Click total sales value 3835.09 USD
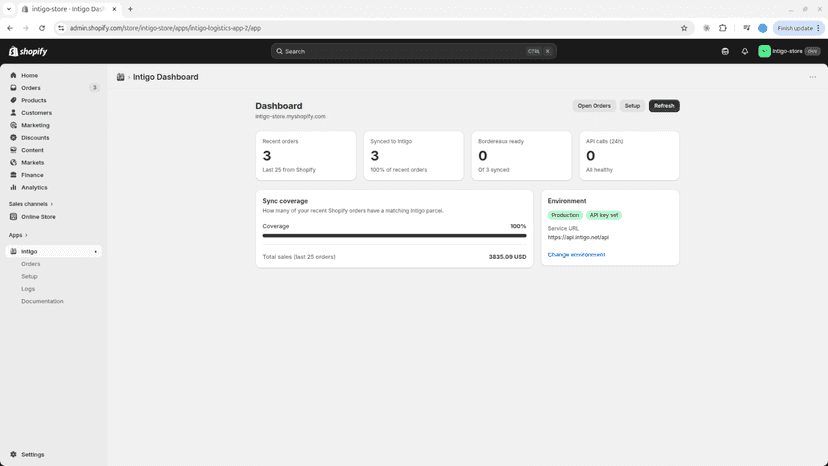 point(507,257)
